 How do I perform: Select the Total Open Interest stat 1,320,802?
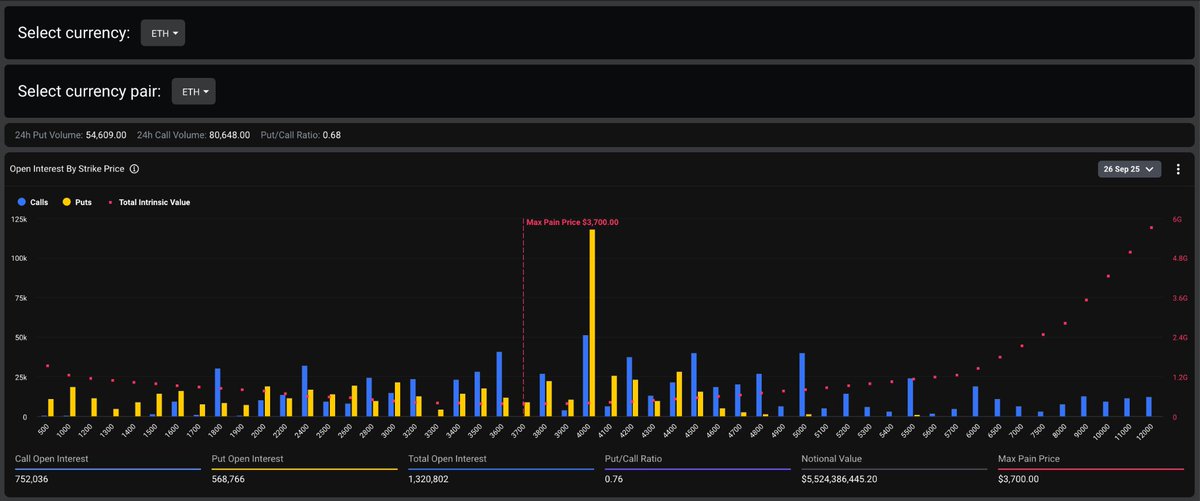[434, 478]
